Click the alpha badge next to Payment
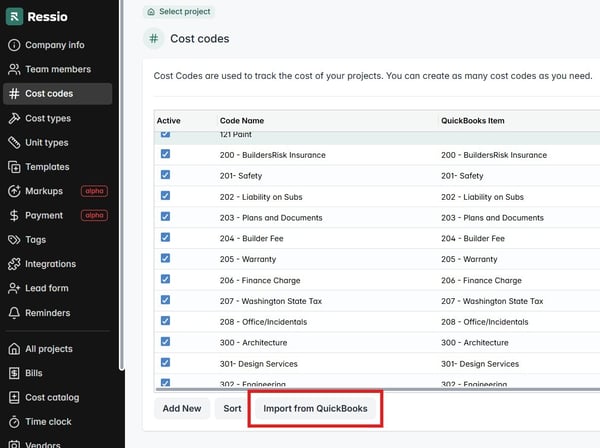Image resolution: width=600 pixels, height=448 pixels. pos(94,215)
